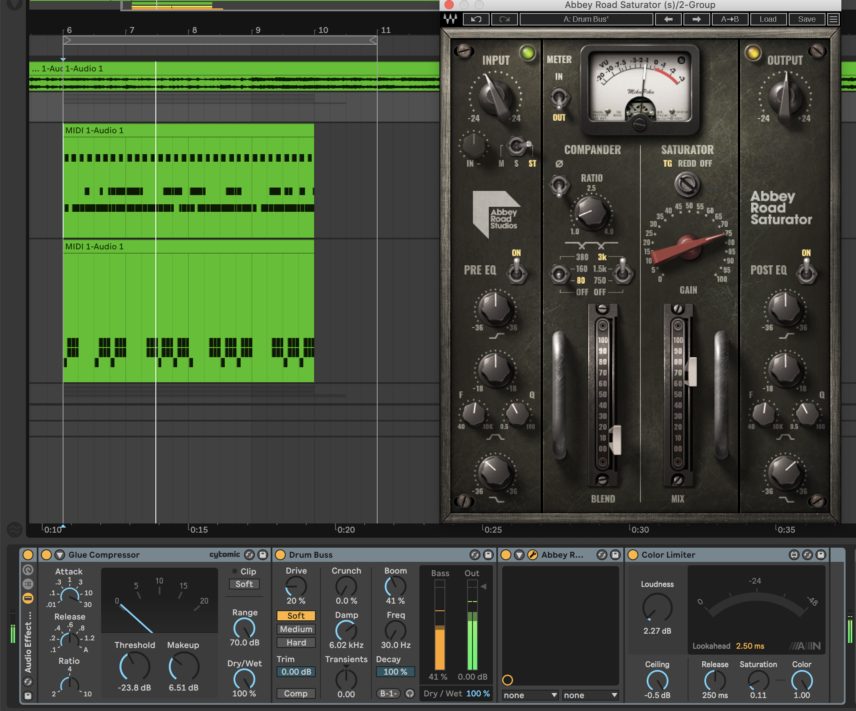
Task: Click Drum Buss Decay 100 % field
Action: 395,672
